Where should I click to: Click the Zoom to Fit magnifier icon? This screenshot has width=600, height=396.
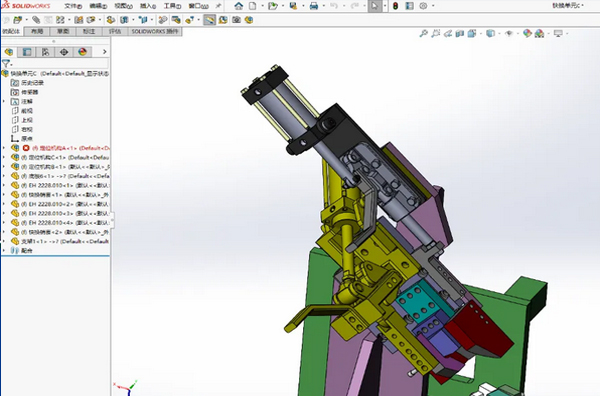423,34
